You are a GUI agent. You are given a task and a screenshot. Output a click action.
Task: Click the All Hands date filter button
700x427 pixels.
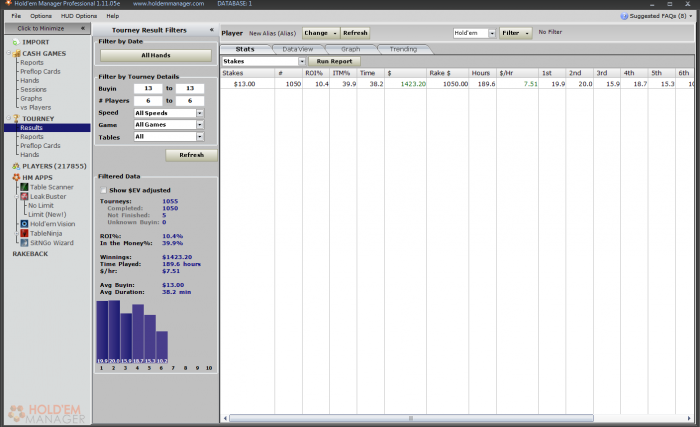155,54
